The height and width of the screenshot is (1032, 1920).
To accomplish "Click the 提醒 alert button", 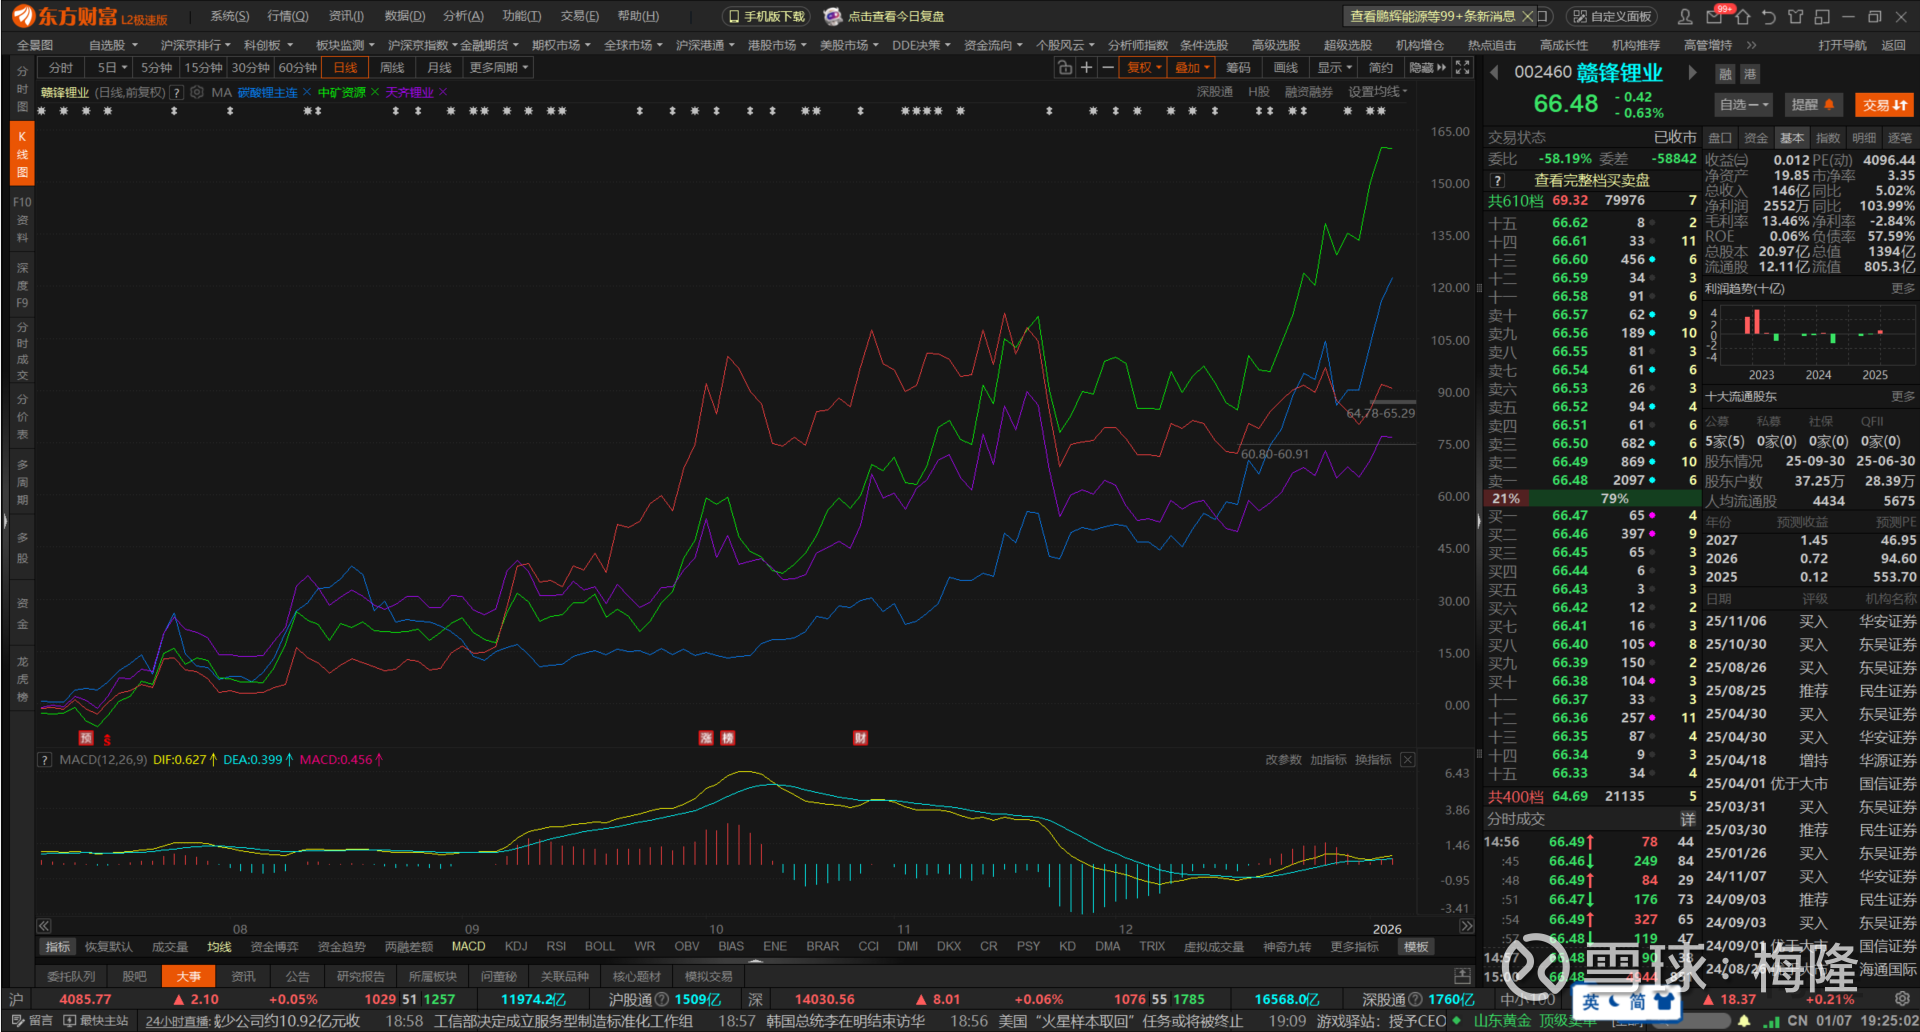I will (1812, 104).
